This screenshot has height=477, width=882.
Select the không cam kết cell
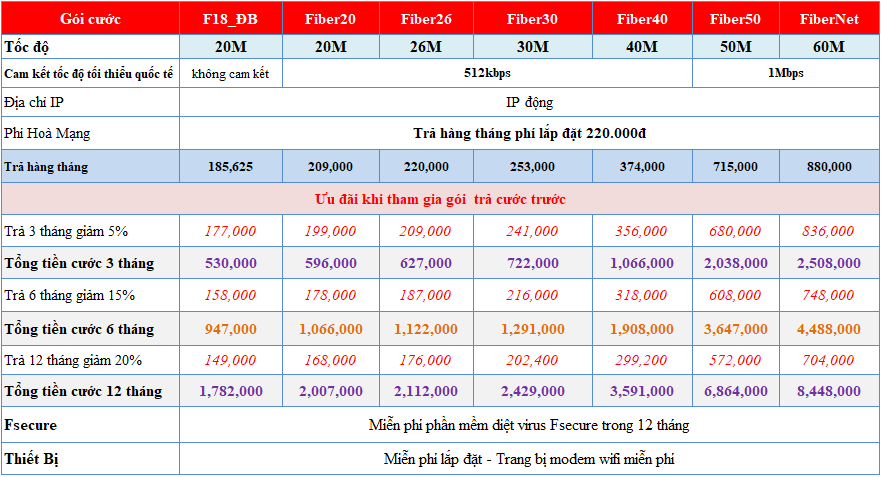pos(230,74)
